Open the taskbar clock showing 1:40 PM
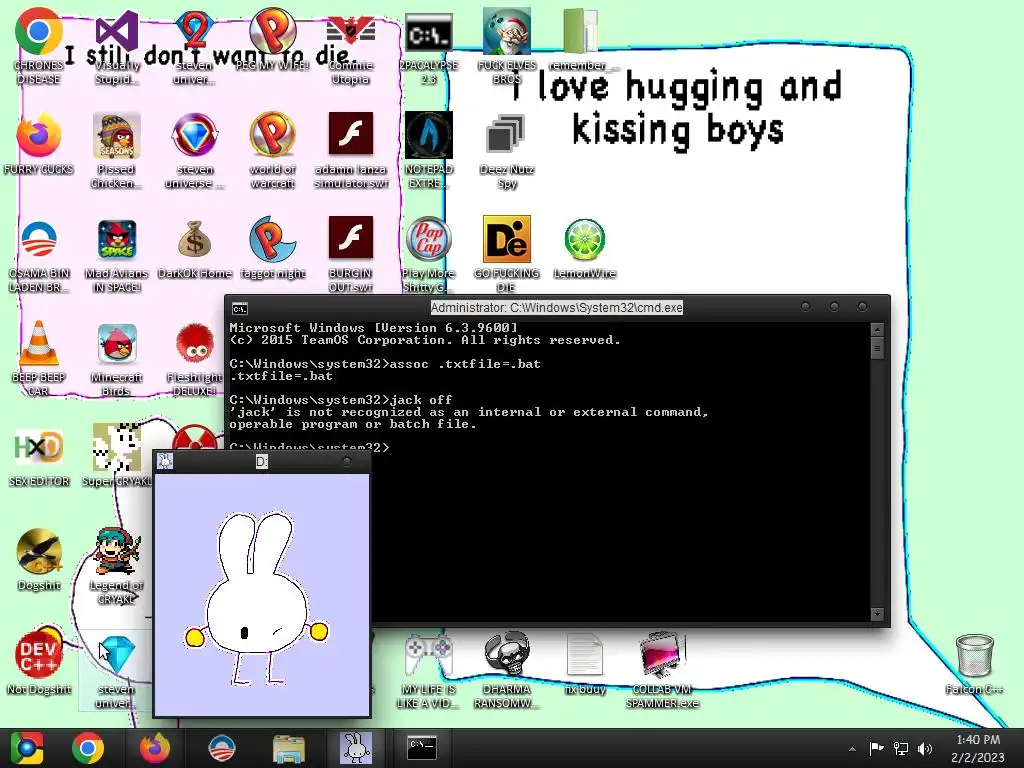Image resolution: width=1024 pixels, height=768 pixels. [x=978, y=748]
